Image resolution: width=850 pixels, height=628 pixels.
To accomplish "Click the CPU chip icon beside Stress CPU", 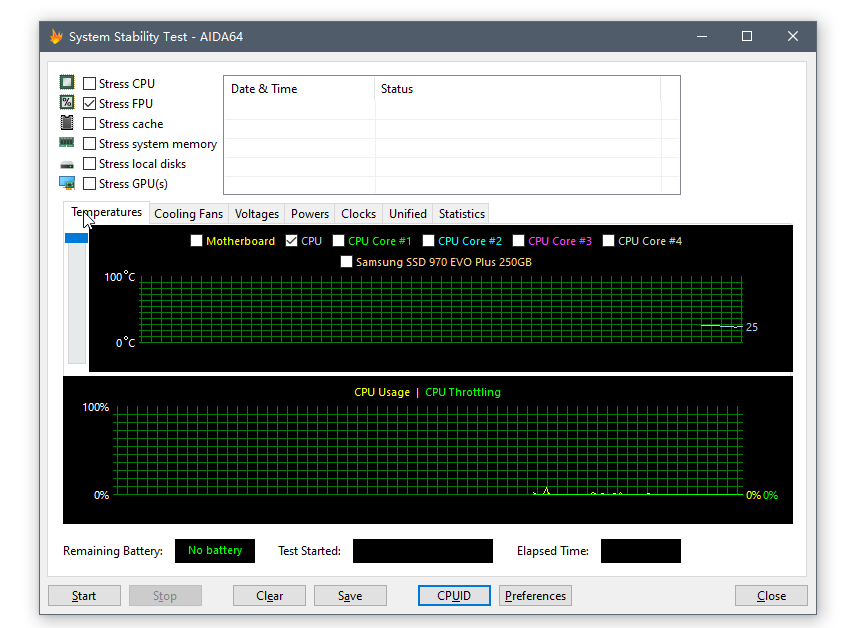I will [x=67, y=82].
